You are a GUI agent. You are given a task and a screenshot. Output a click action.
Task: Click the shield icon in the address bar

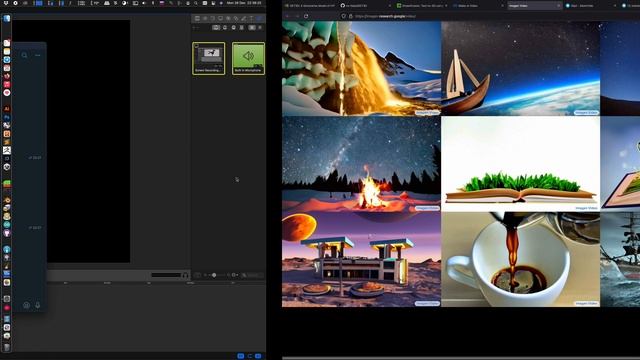pyautogui.click(x=343, y=16)
